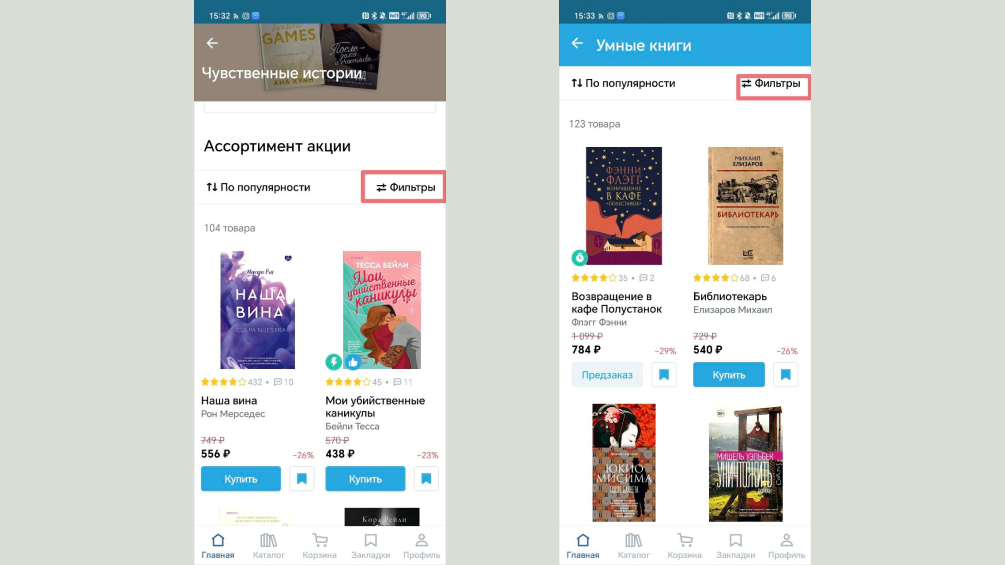Open По популярности sorting in Умные книги
1005x565 pixels.
pos(623,83)
